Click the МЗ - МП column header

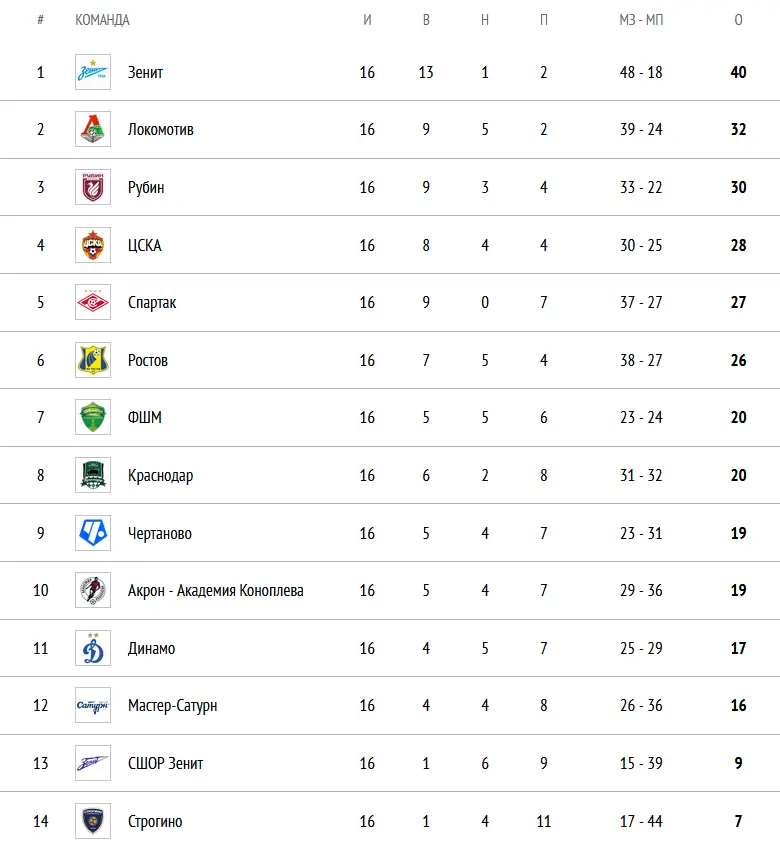[641, 20]
